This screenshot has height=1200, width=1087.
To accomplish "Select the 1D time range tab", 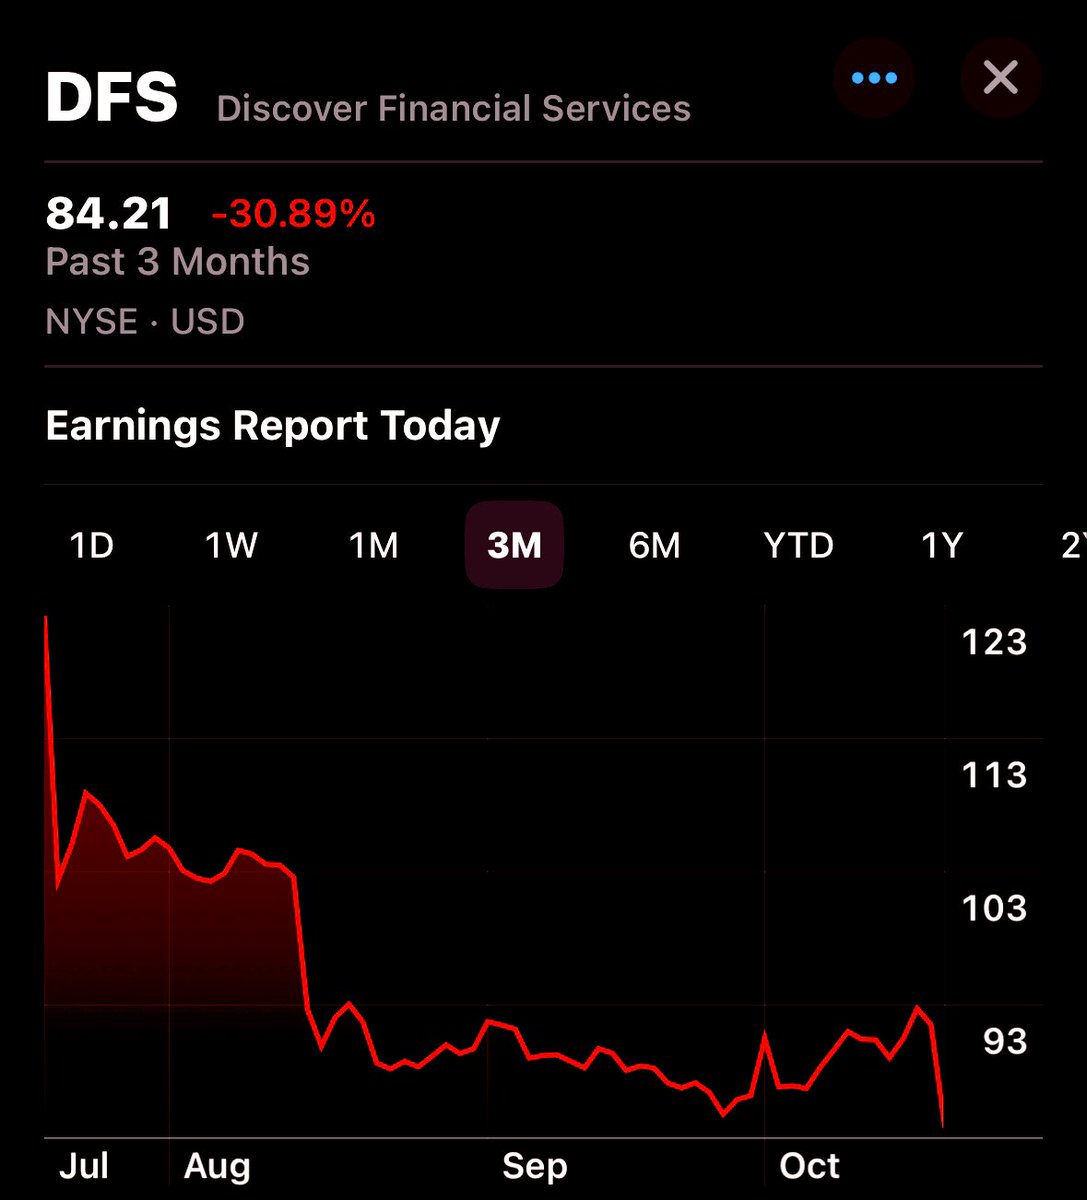I will click(x=91, y=546).
